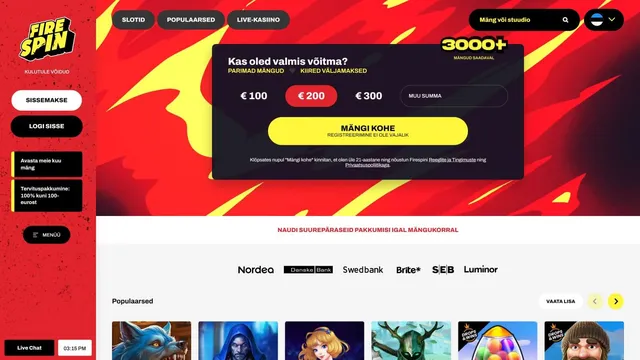Screen dimensions: 640x360
Task: Click the Logi Sisse button
Action: pos(47,126)
